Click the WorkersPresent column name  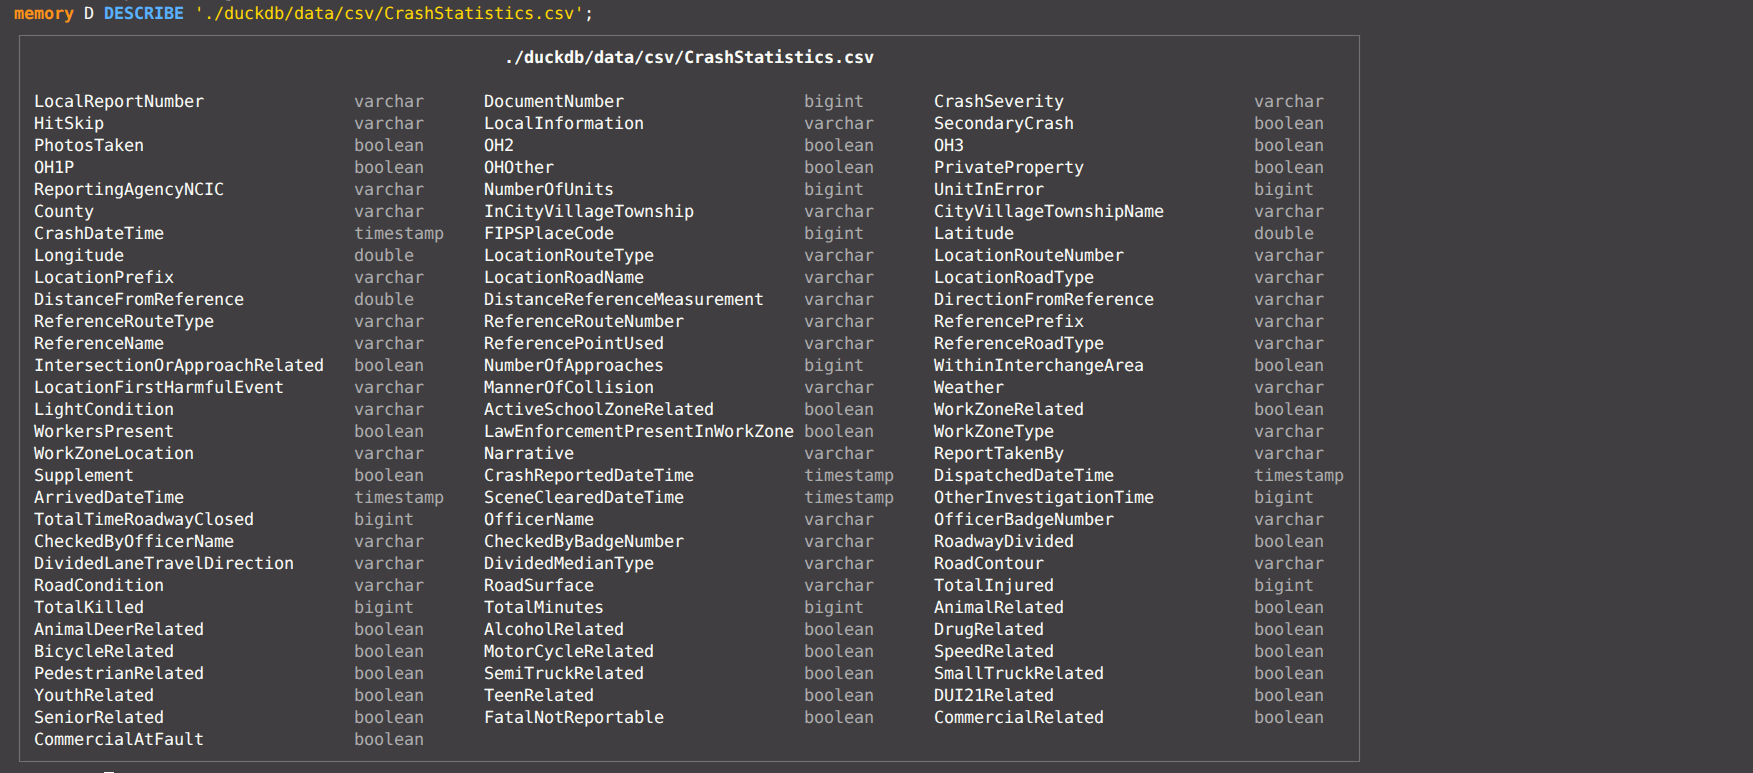tap(104, 432)
